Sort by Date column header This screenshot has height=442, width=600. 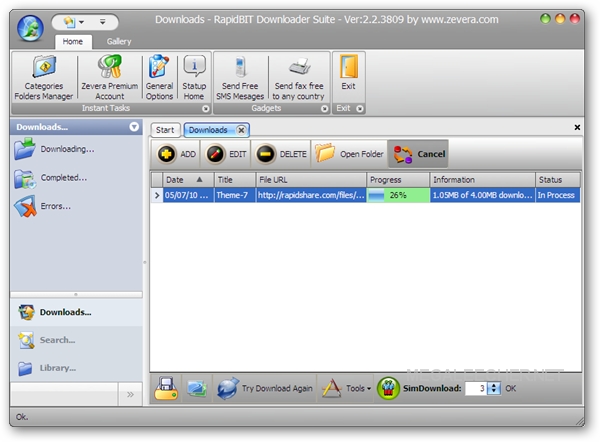point(188,180)
